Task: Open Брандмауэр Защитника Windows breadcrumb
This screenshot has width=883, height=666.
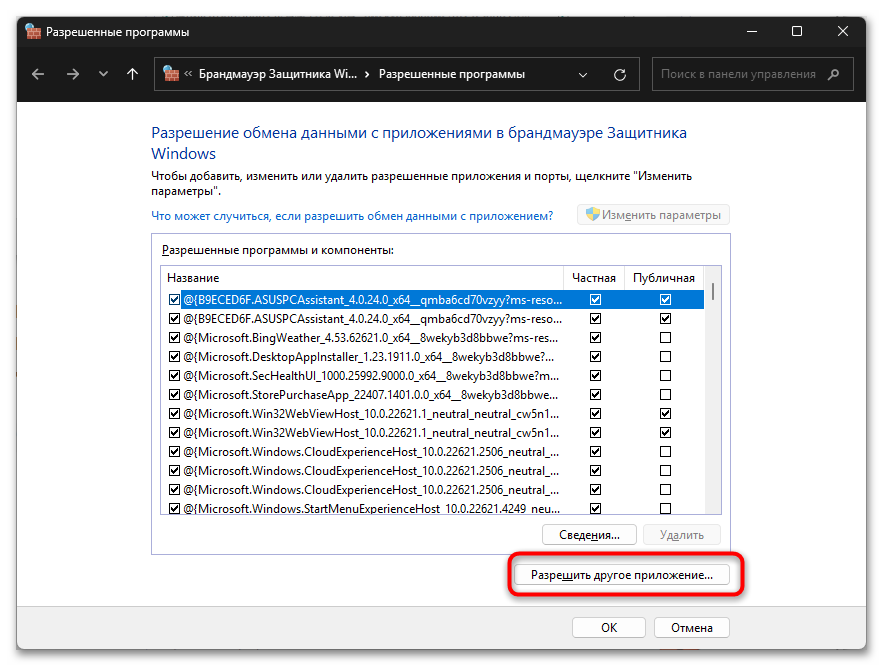Action: 278,74
